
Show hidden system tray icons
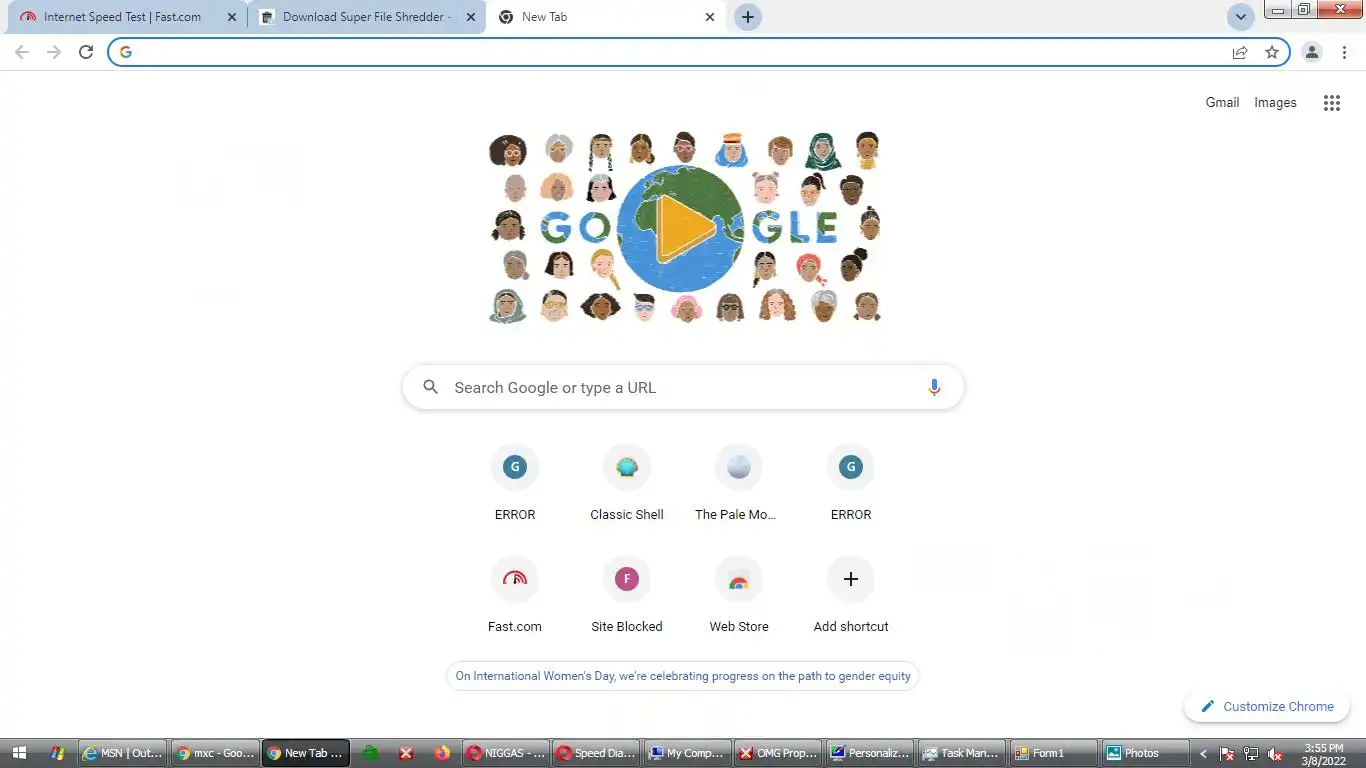tap(1203, 754)
